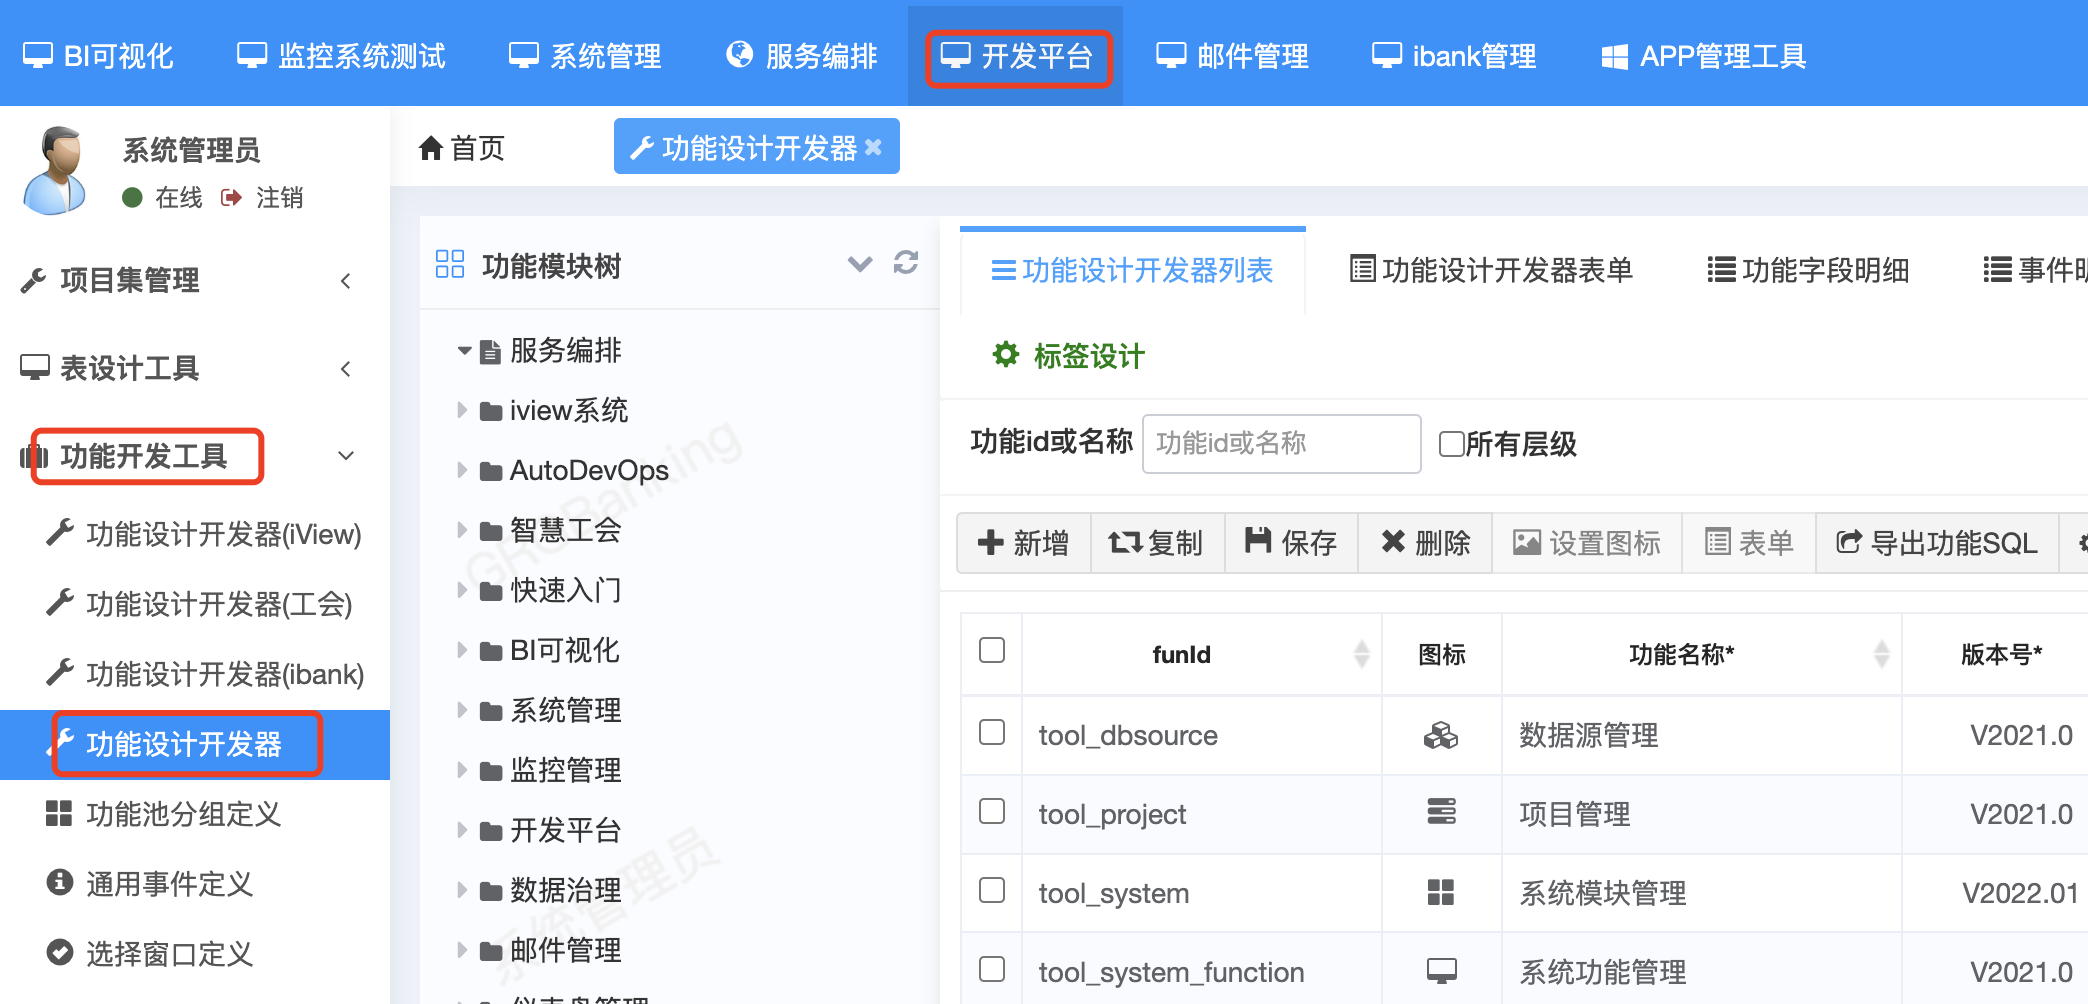Check the tool_dbsource row checkbox
The width and height of the screenshot is (2088, 1004).
992,732
